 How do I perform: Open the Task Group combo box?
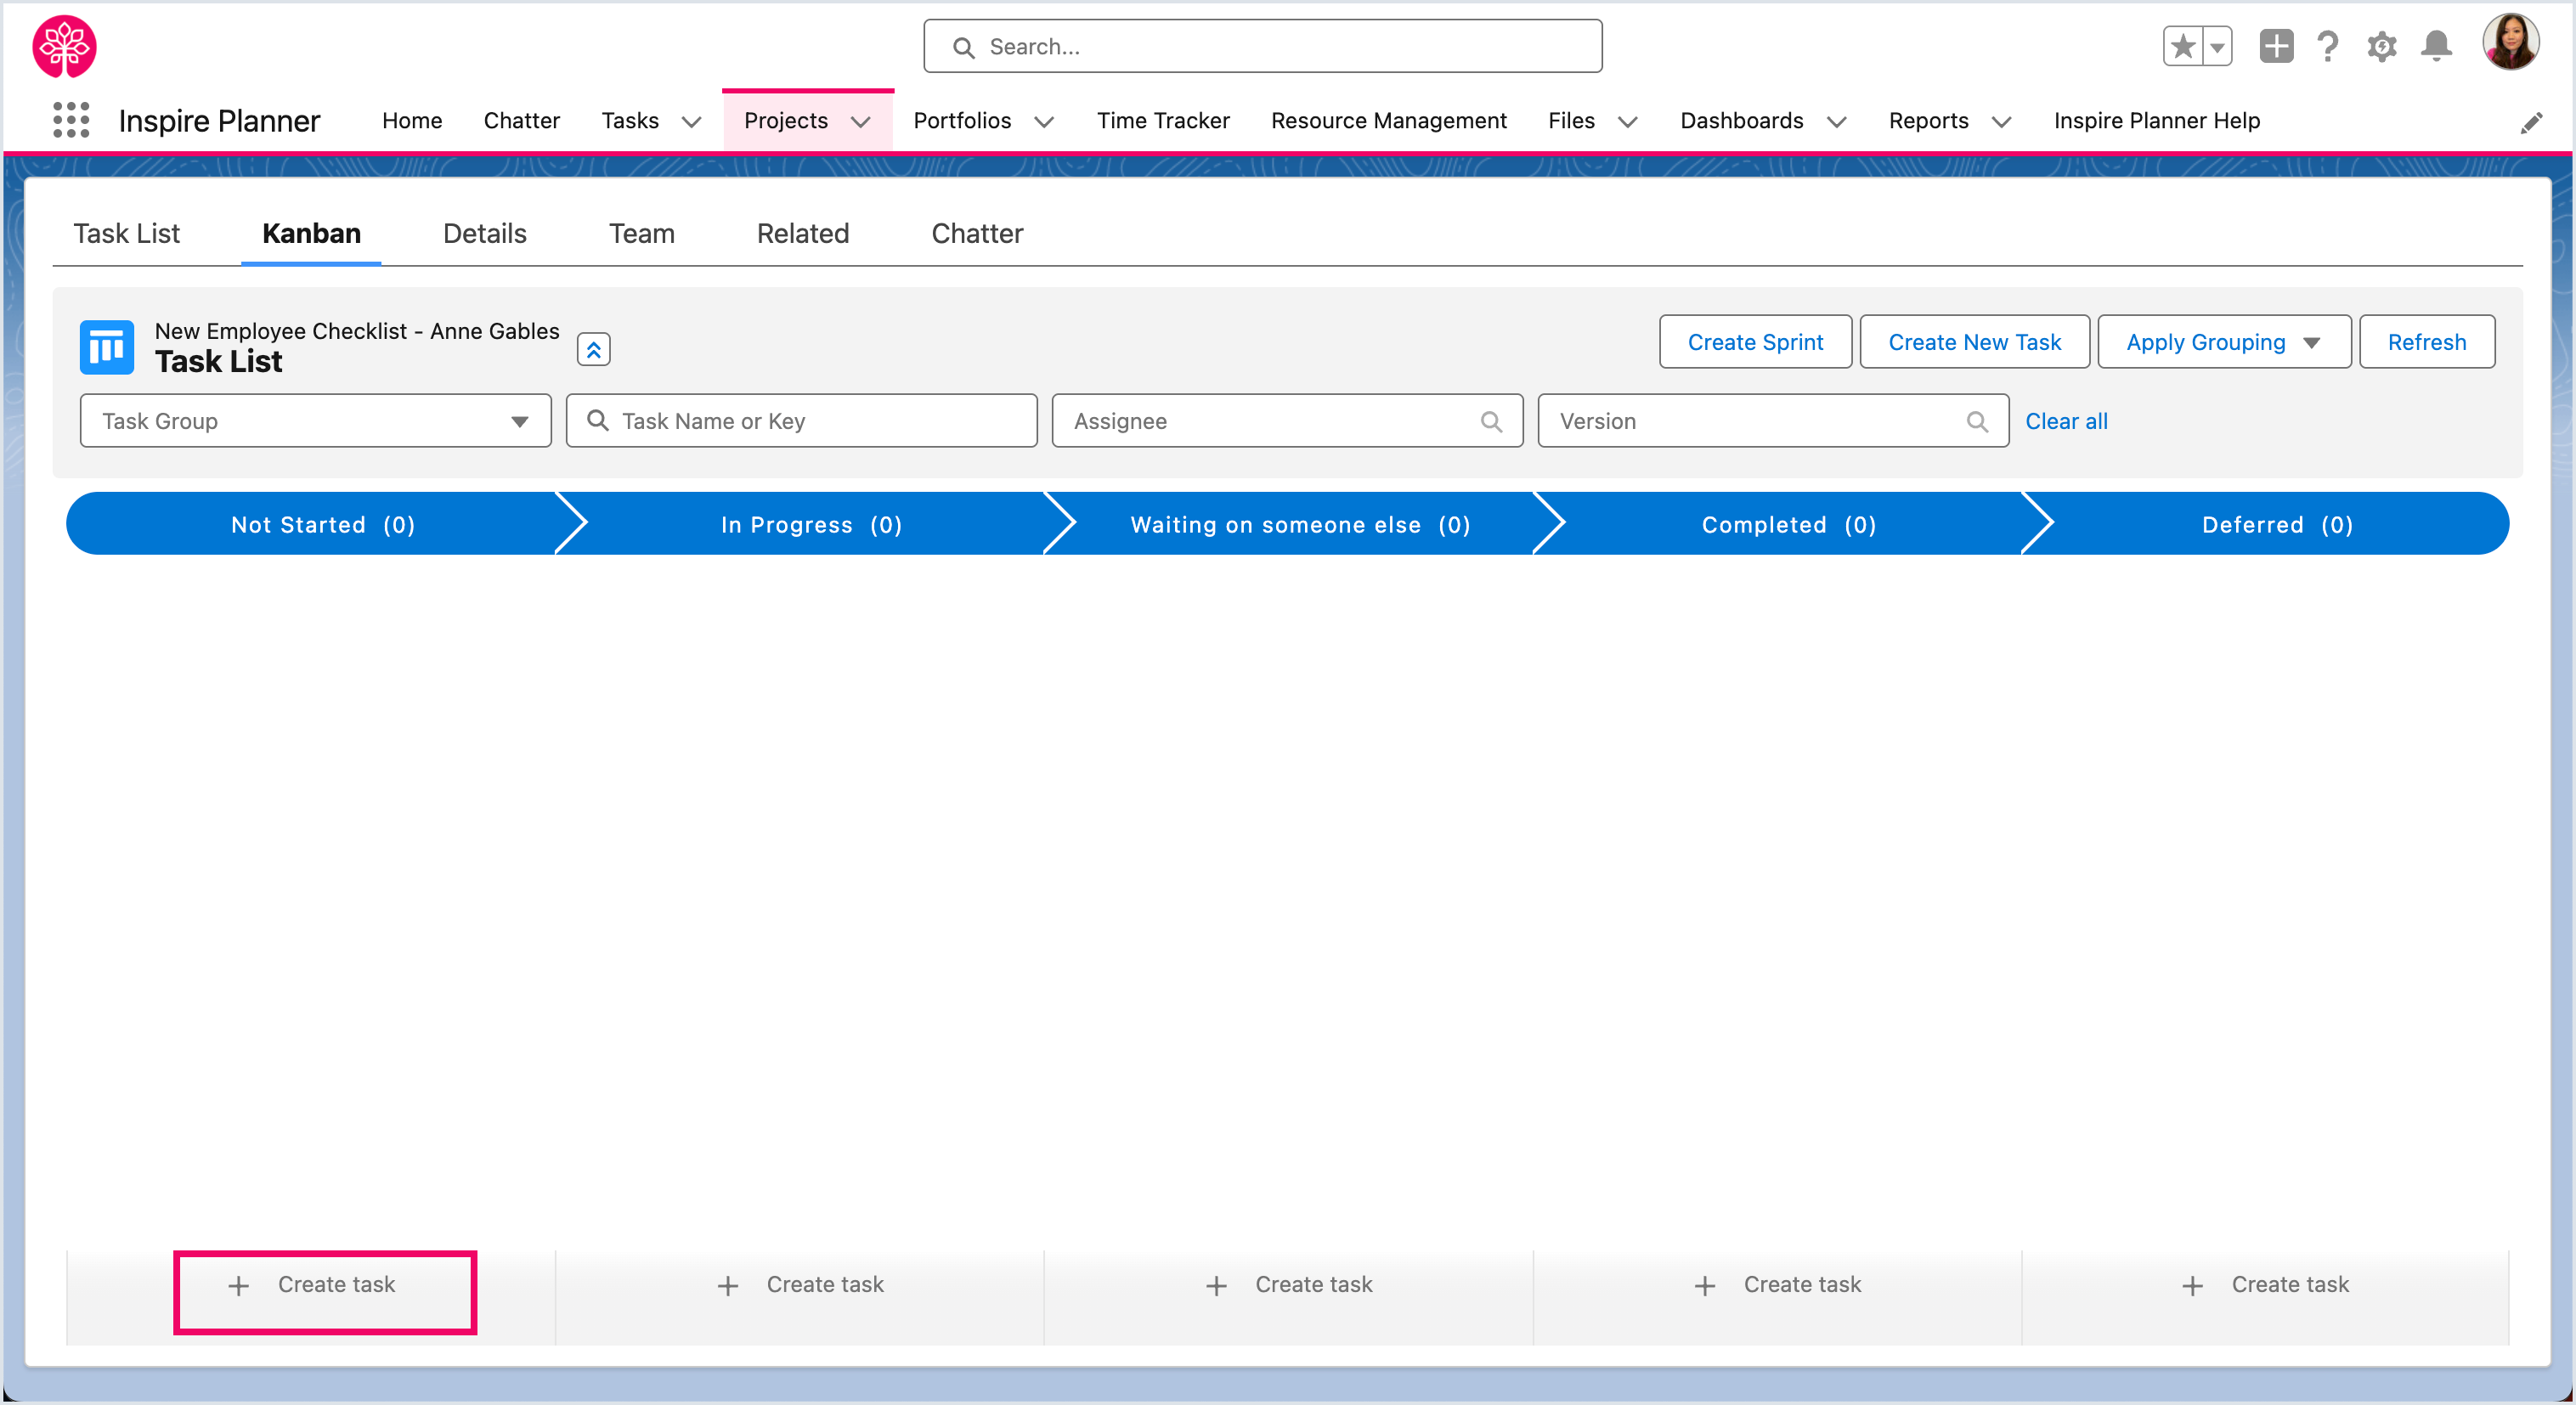tap(315, 421)
